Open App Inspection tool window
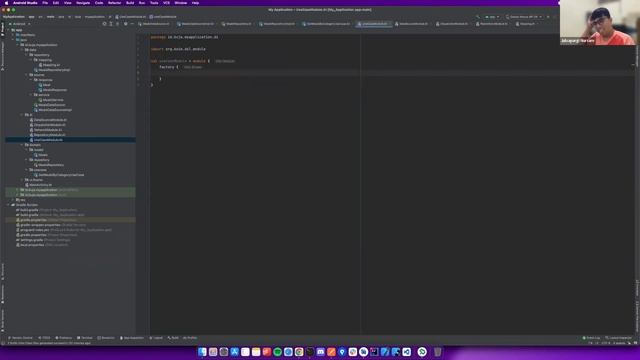This screenshot has width=640, height=360. (132, 338)
